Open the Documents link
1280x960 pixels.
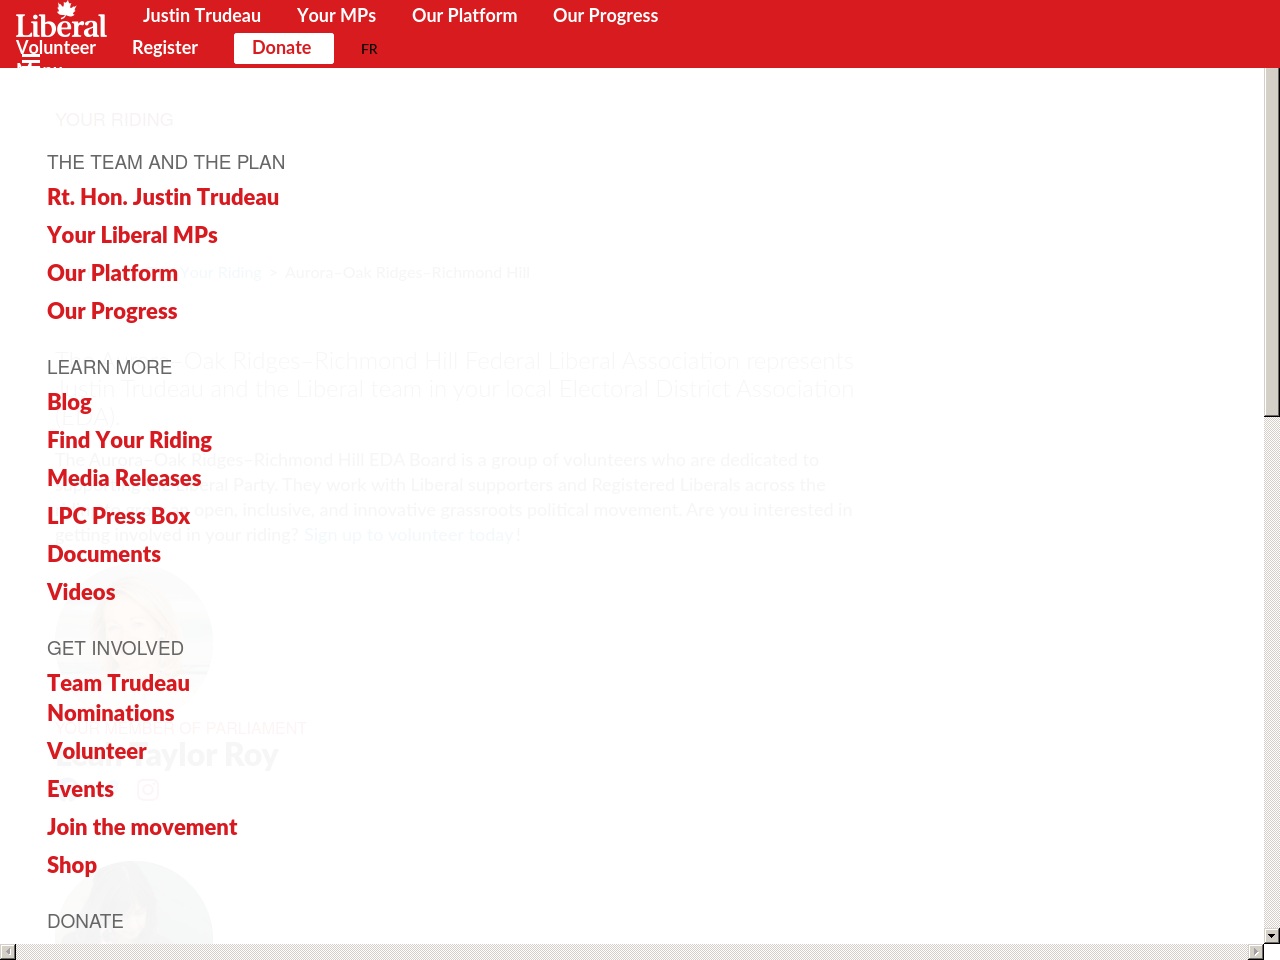coord(104,554)
